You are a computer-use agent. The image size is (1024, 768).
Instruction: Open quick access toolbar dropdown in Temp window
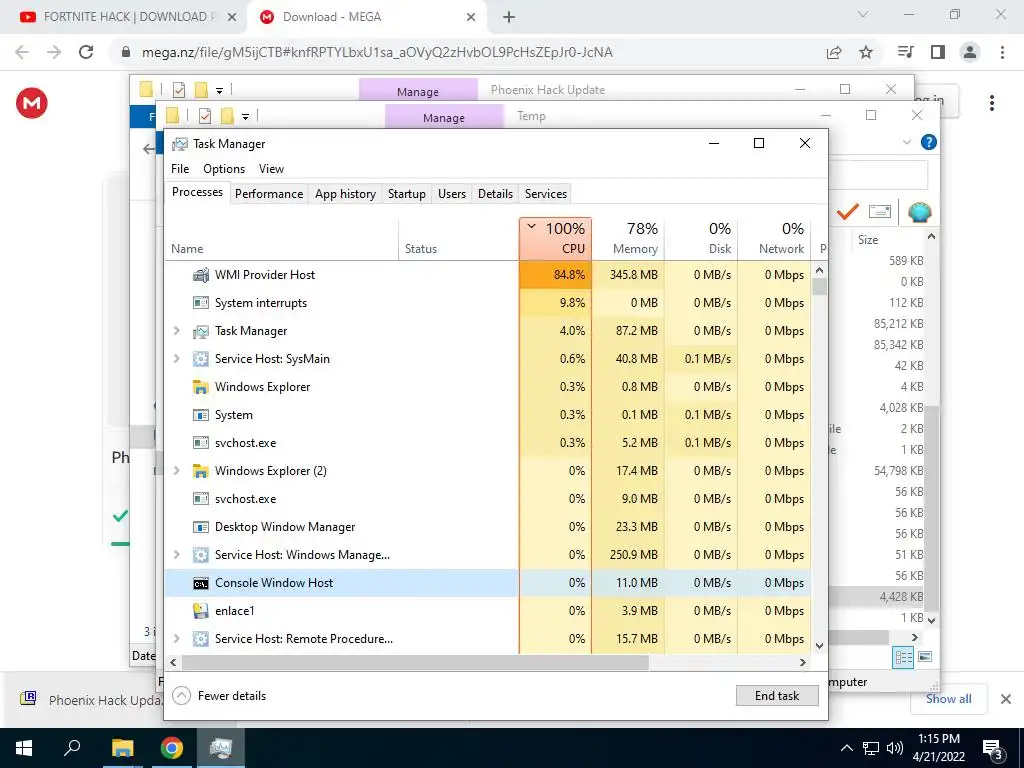pyautogui.click(x=246, y=117)
